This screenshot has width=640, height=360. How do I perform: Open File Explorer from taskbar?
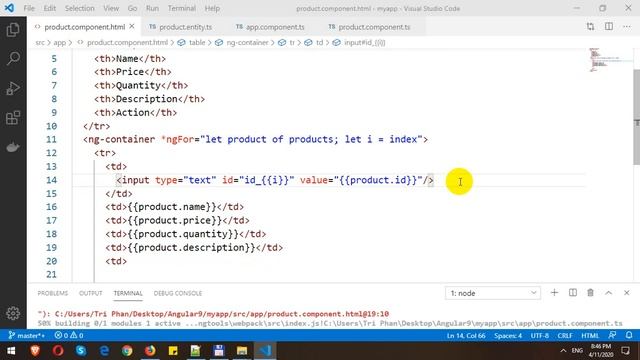pyautogui.click(x=242, y=351)
